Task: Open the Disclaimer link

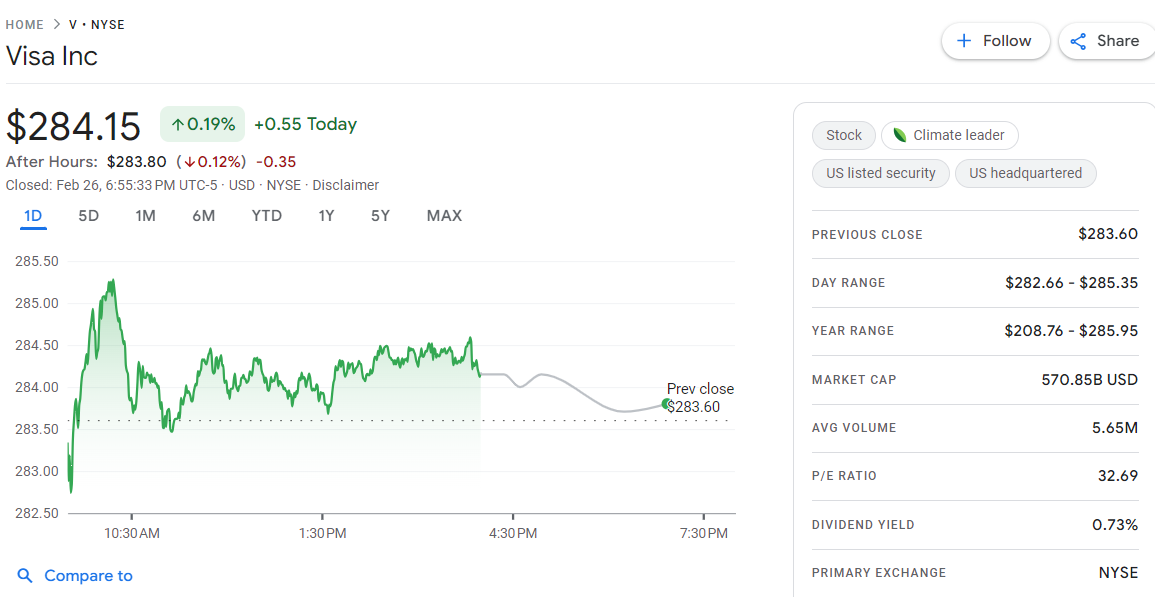Action: (345, 186)
